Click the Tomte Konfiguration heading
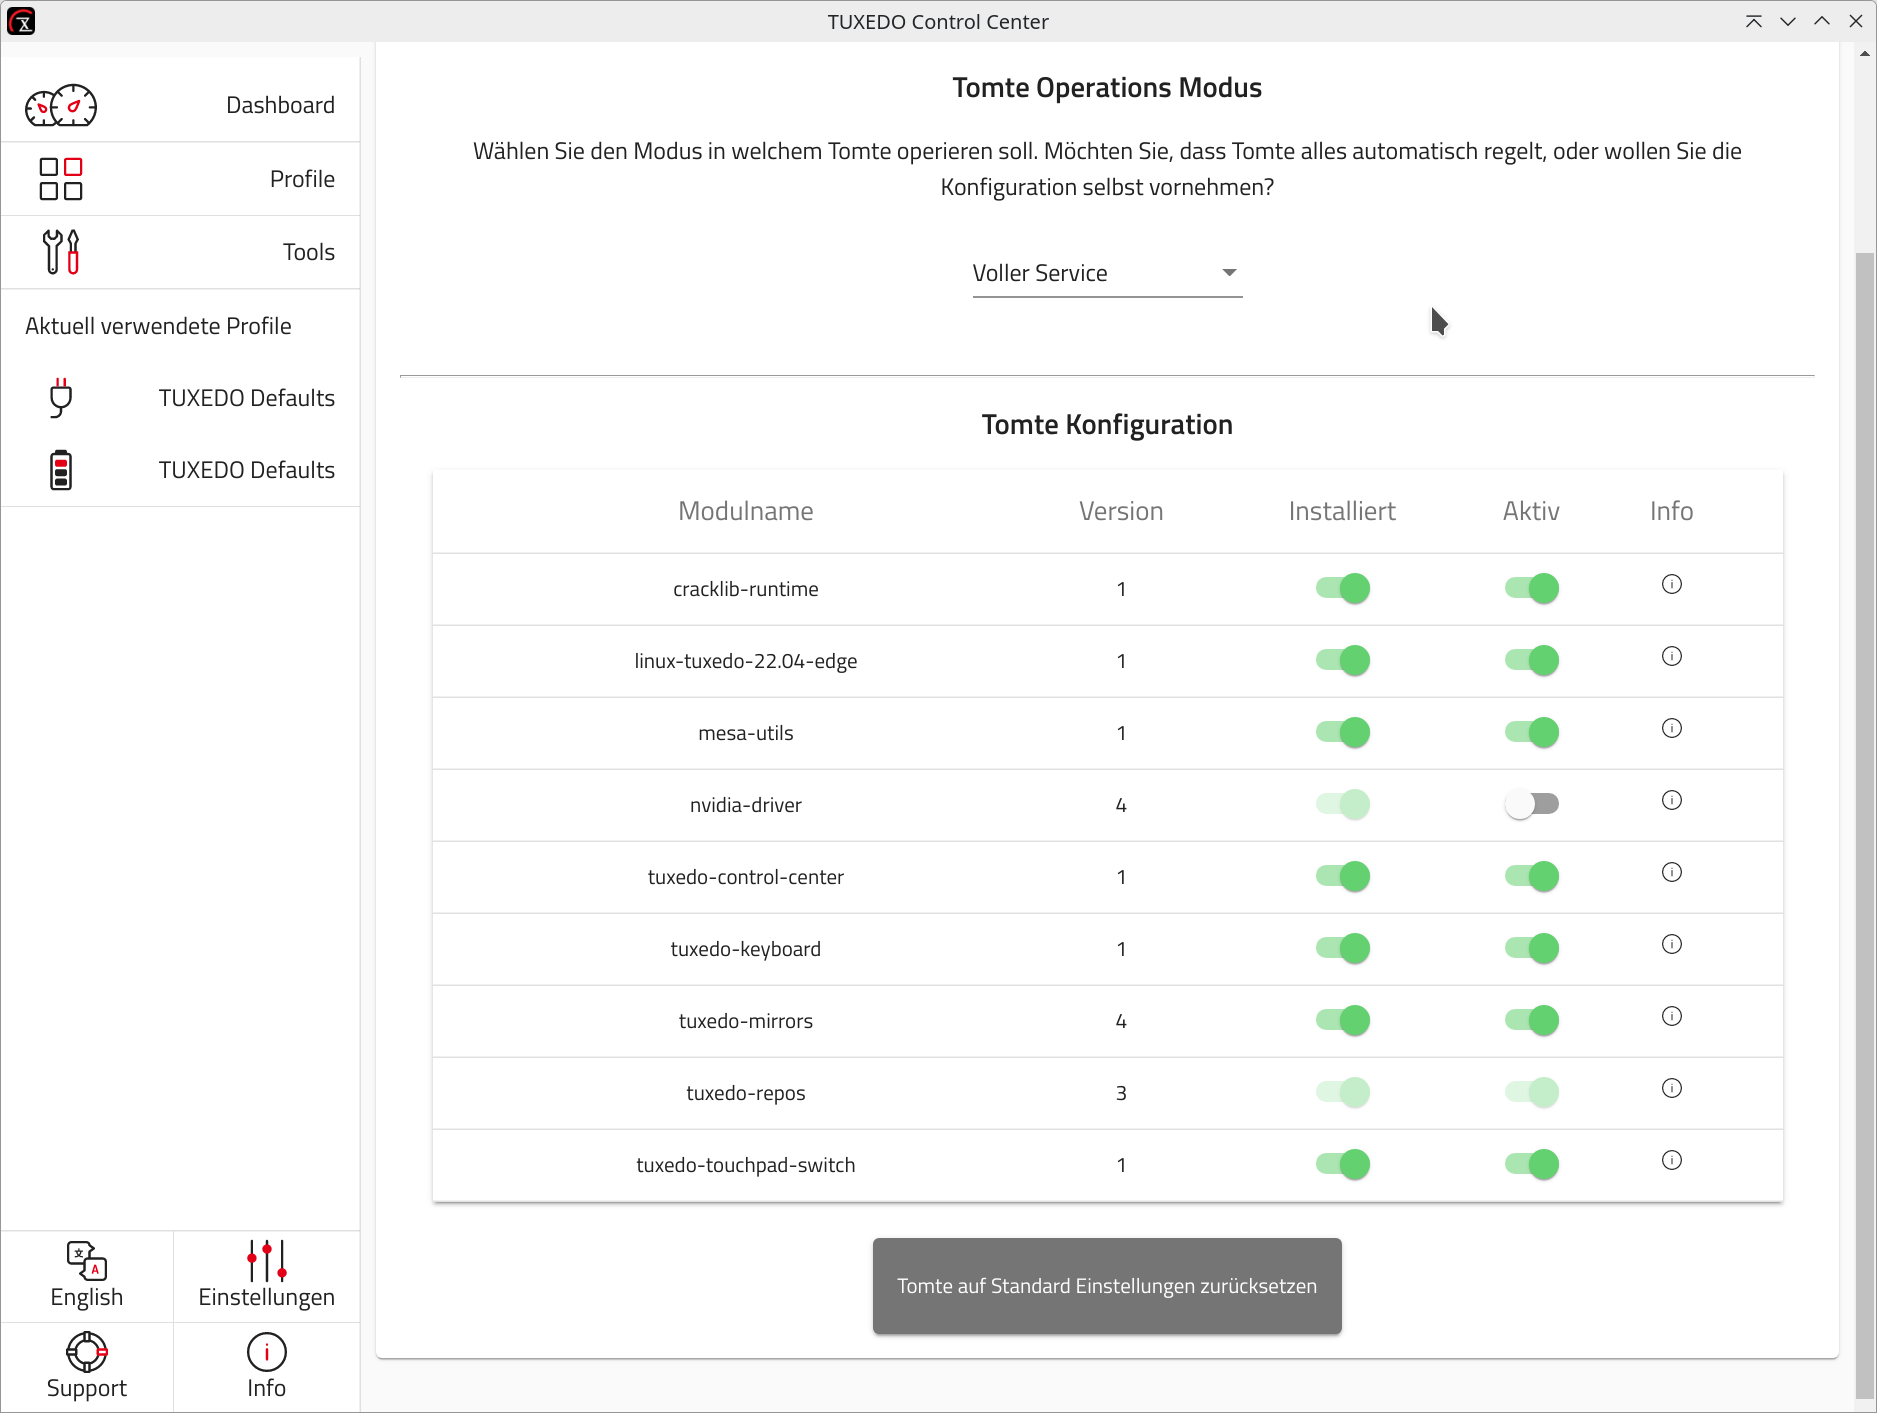 [x=1107, y=425]
